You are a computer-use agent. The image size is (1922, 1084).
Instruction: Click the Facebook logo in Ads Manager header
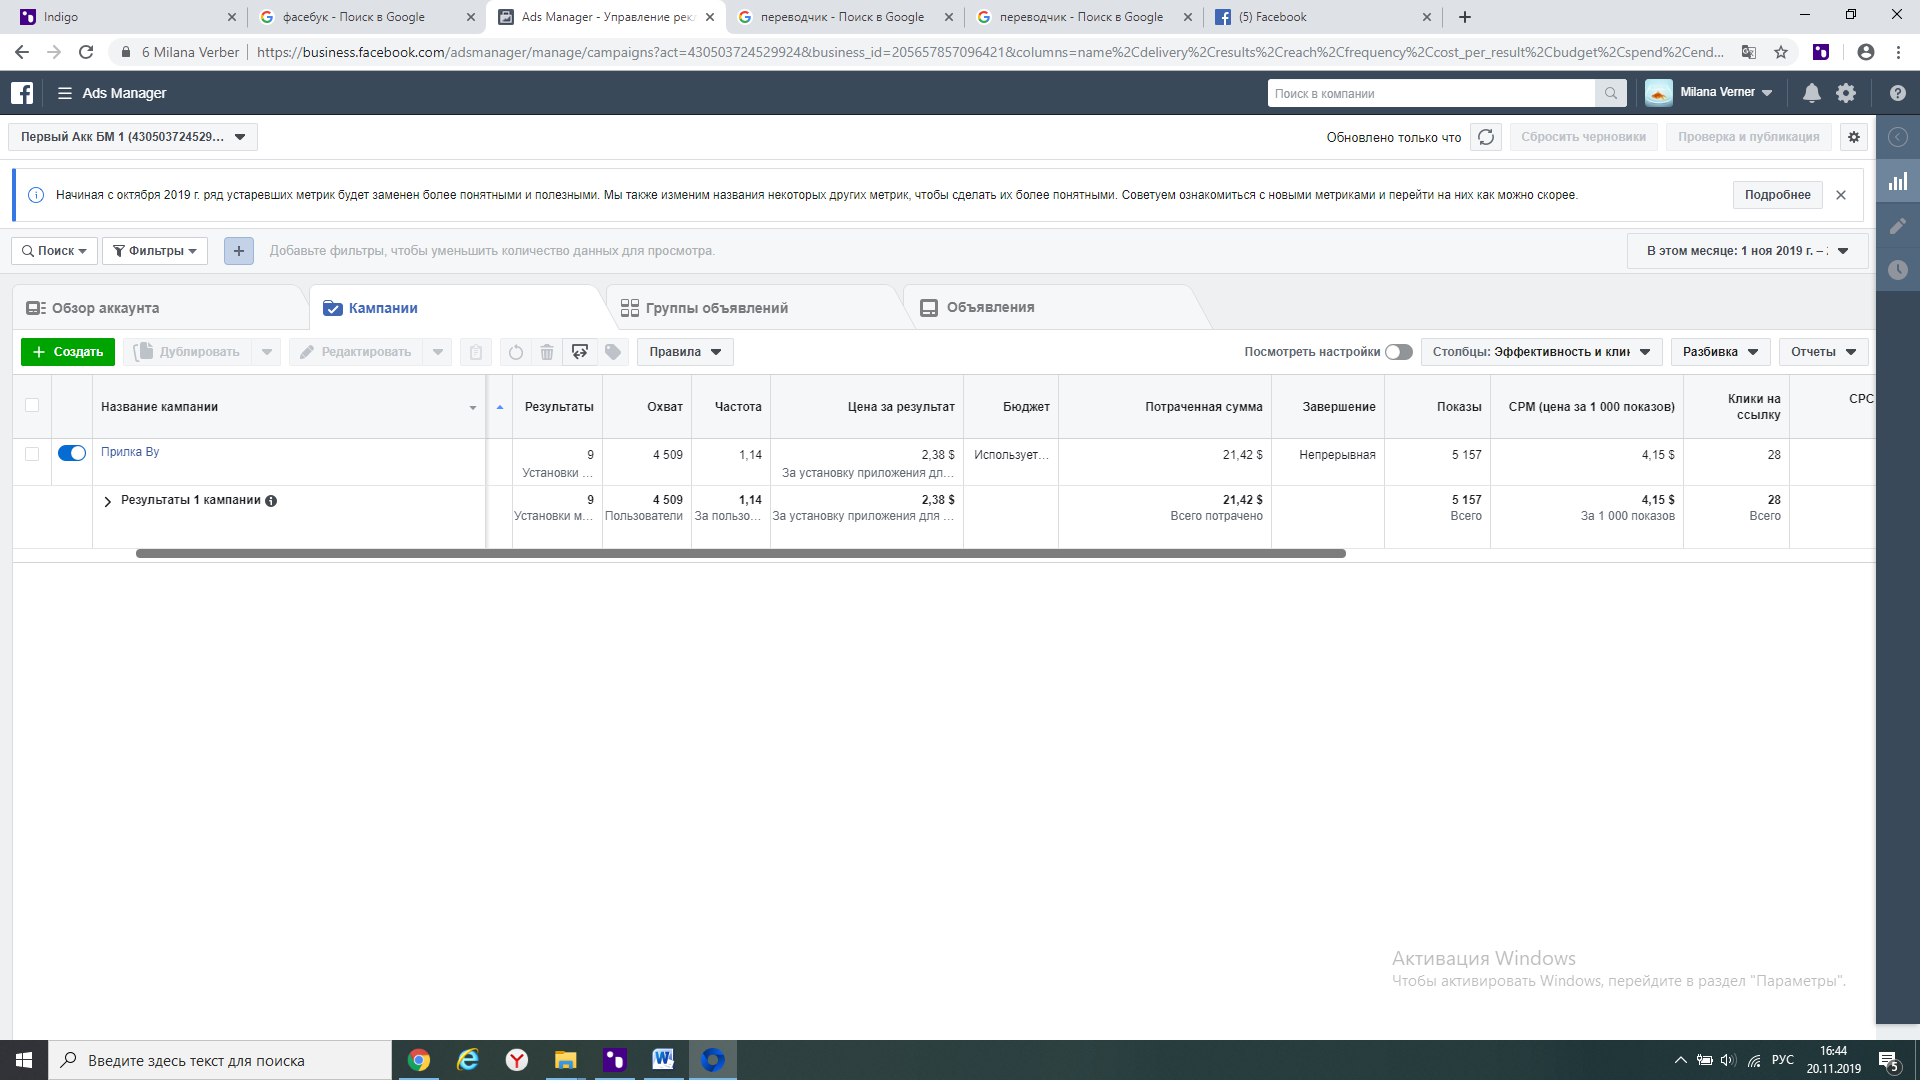pyautogui.click(x=22, y=93)
